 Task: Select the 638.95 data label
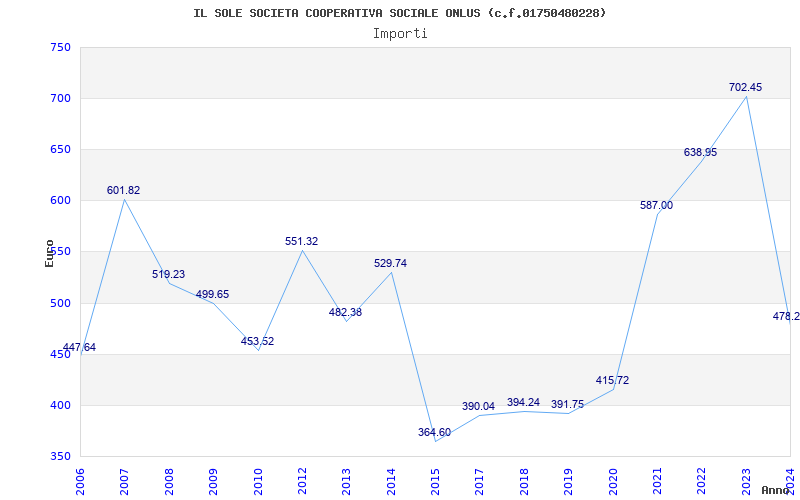(700, 153)
